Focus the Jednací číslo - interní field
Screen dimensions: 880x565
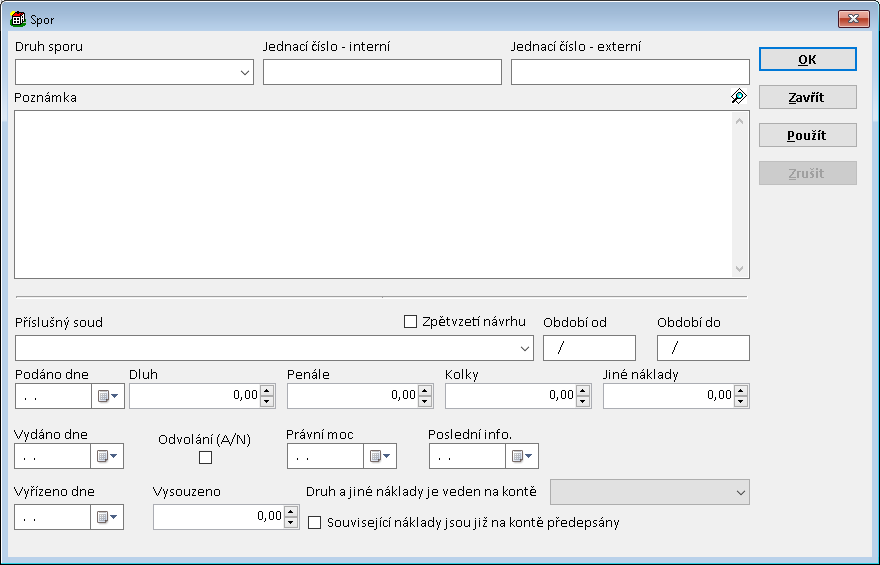[x=382, y=72]
